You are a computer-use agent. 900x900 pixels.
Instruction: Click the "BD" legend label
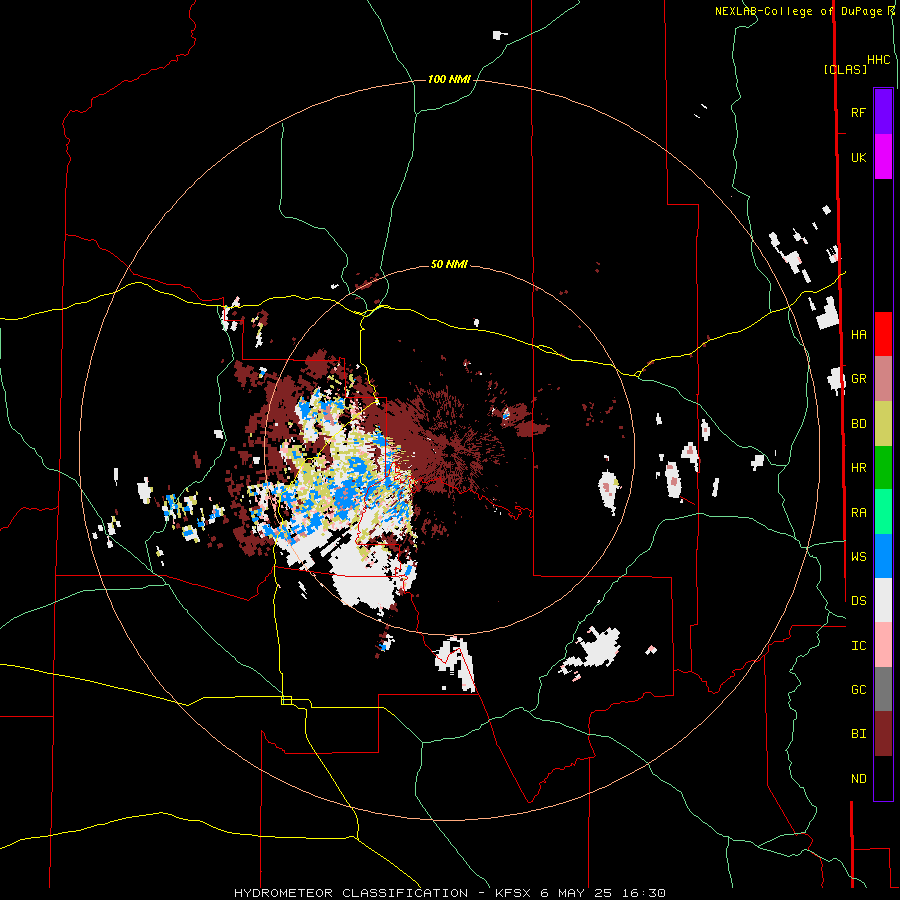858,424
